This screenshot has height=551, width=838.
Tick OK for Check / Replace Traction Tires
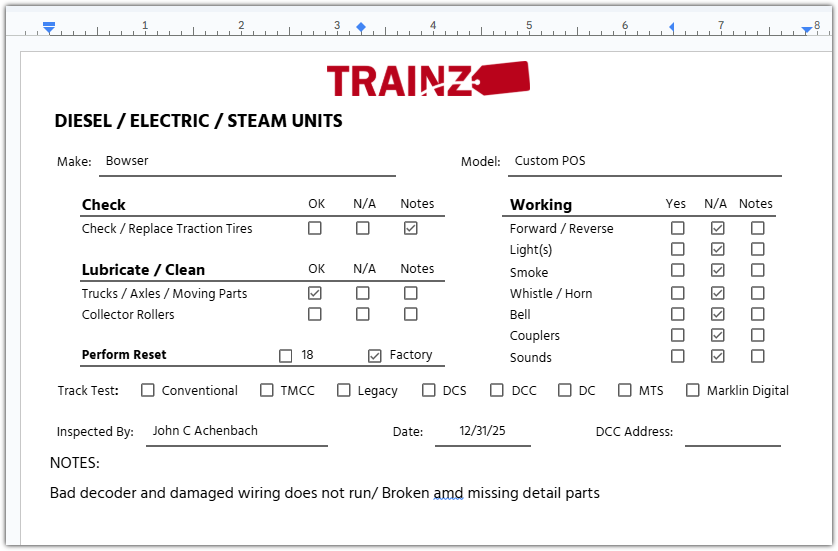315,228
